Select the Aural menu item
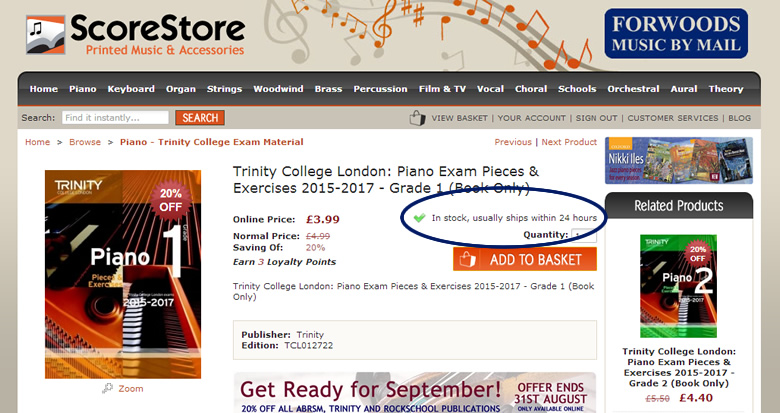The height and width of the screenshot is (413, 780). coord(684,89)
